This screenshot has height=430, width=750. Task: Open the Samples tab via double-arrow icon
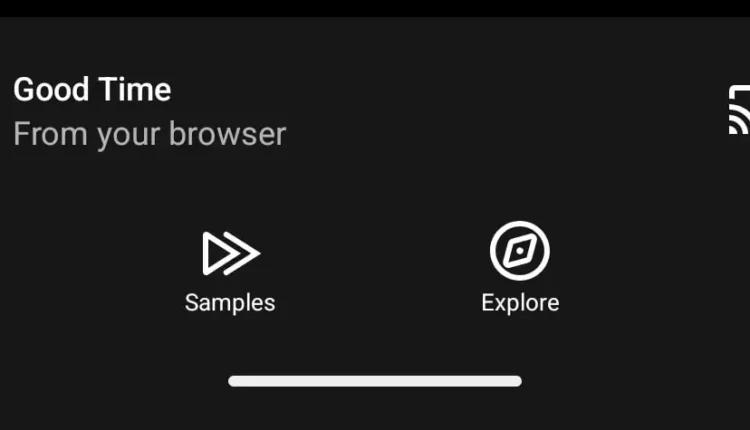(231, 254)
